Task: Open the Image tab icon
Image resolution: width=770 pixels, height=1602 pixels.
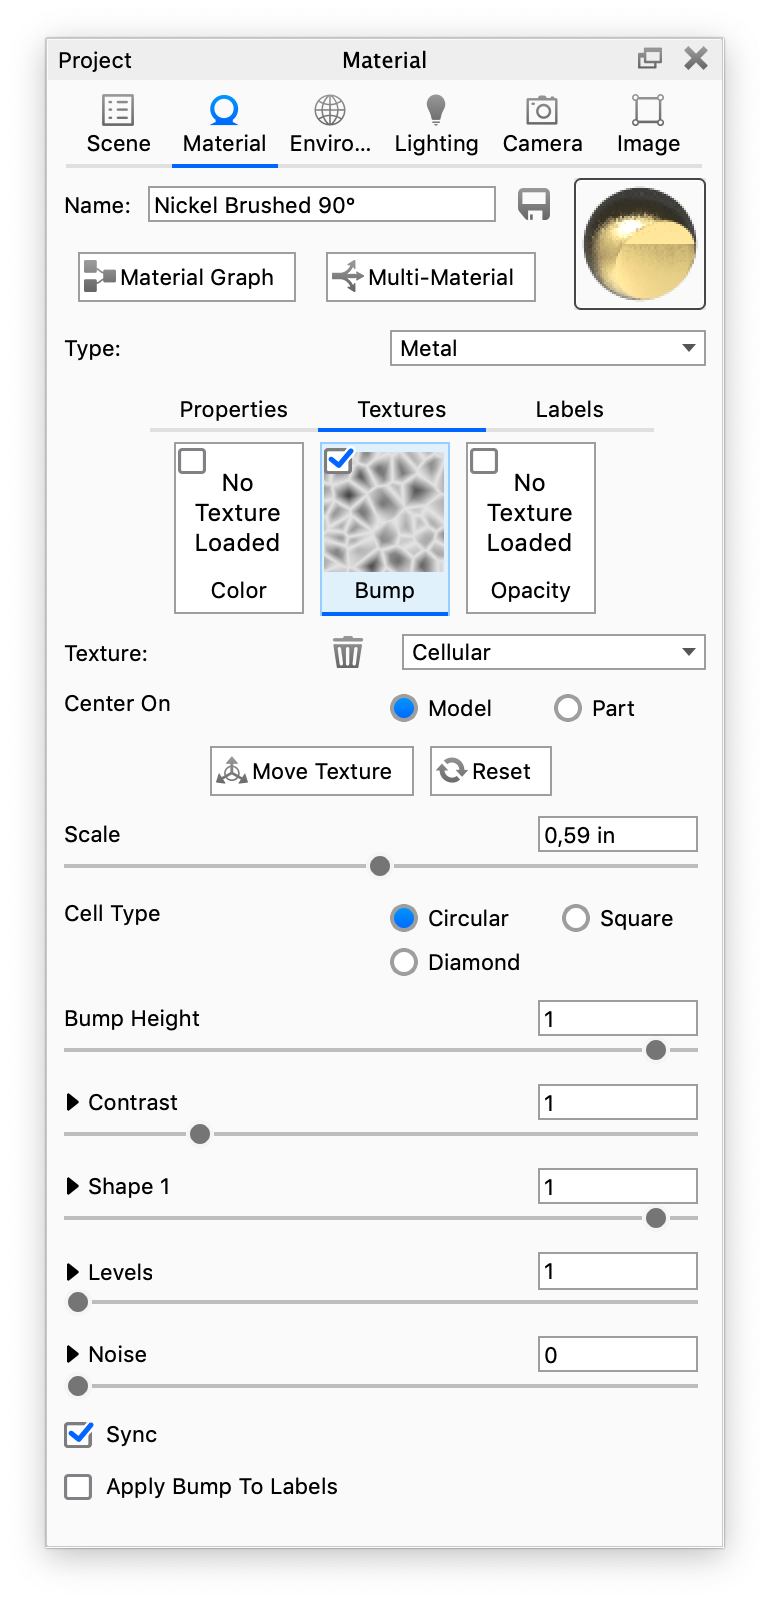Action: 648,110
